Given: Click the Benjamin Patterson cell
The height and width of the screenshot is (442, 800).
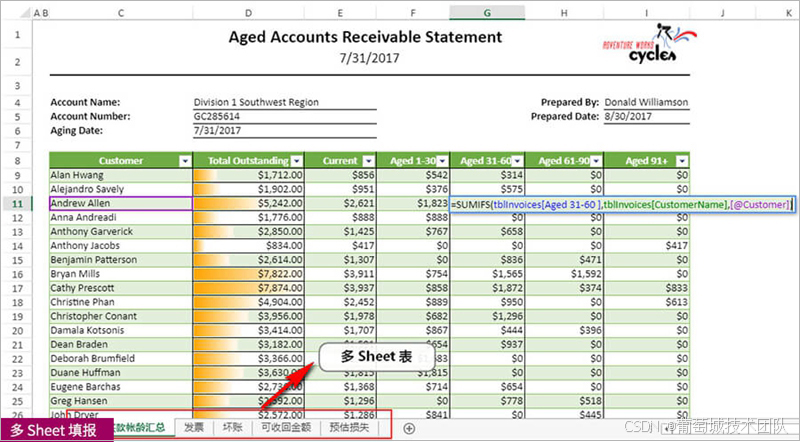Looking at the screenshot, I should tap(121, 260).
